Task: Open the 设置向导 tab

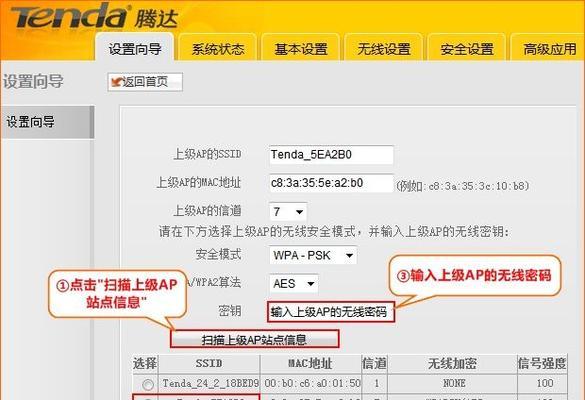Action: pos(135,48)
